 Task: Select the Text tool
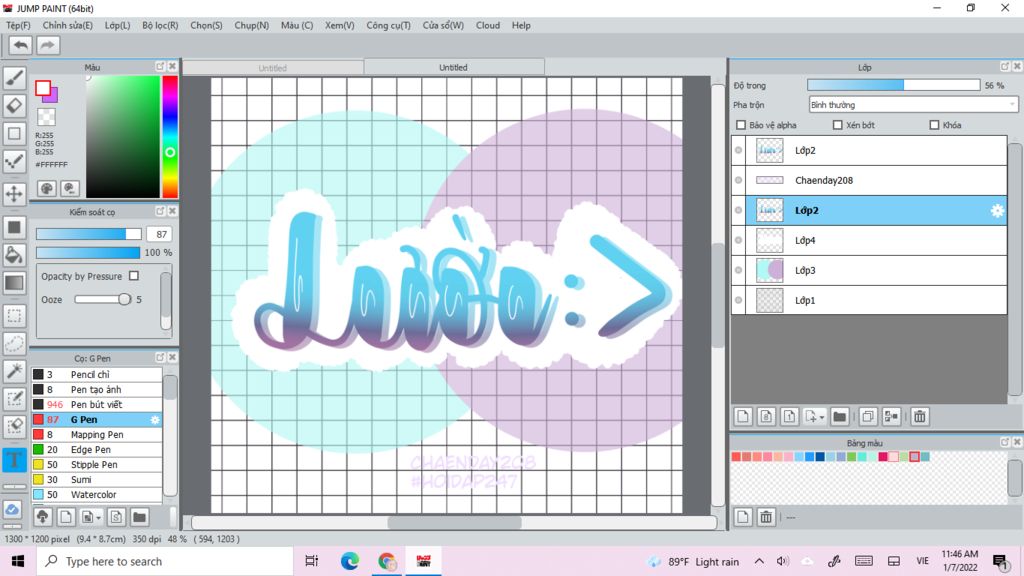click(14, 459)
